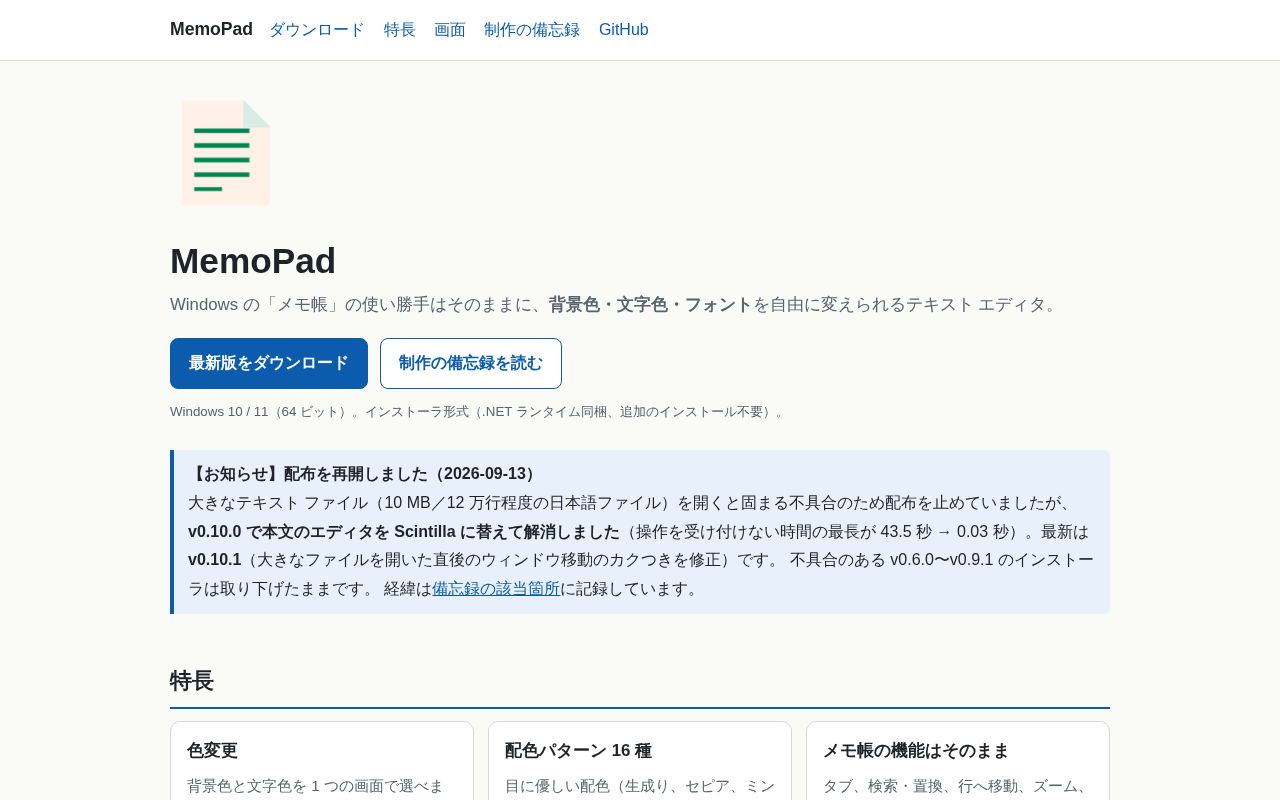The width and height of the screenshot is (1280, 800).
Task: Select the 配色パターン 16 種 card title
Action: [x=578, y=750]
